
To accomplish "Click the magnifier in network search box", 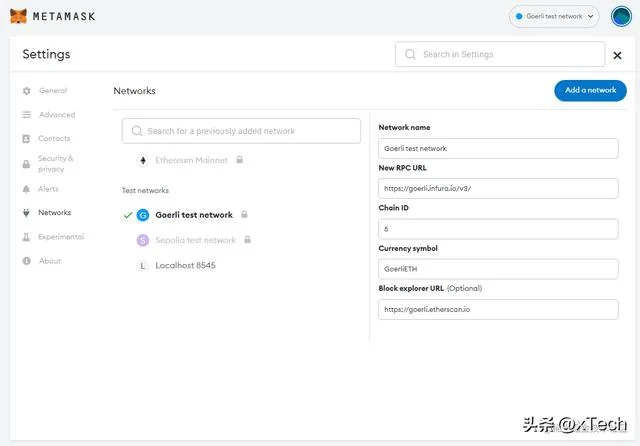I will tap(137, 131).
